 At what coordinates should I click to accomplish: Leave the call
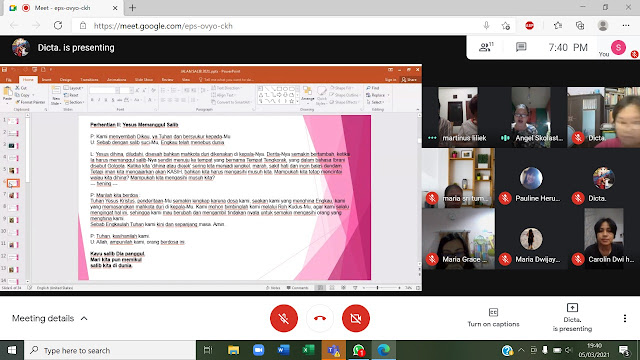click(320, 318)
